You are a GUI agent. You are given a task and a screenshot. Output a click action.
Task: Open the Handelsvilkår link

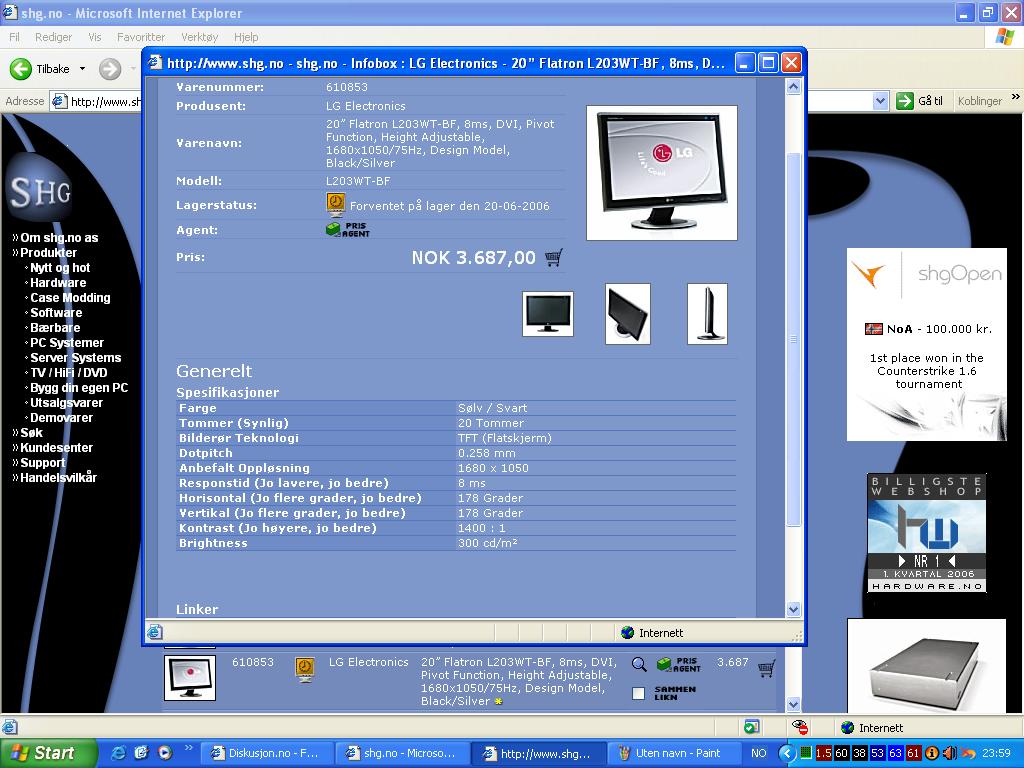point(58,478)
